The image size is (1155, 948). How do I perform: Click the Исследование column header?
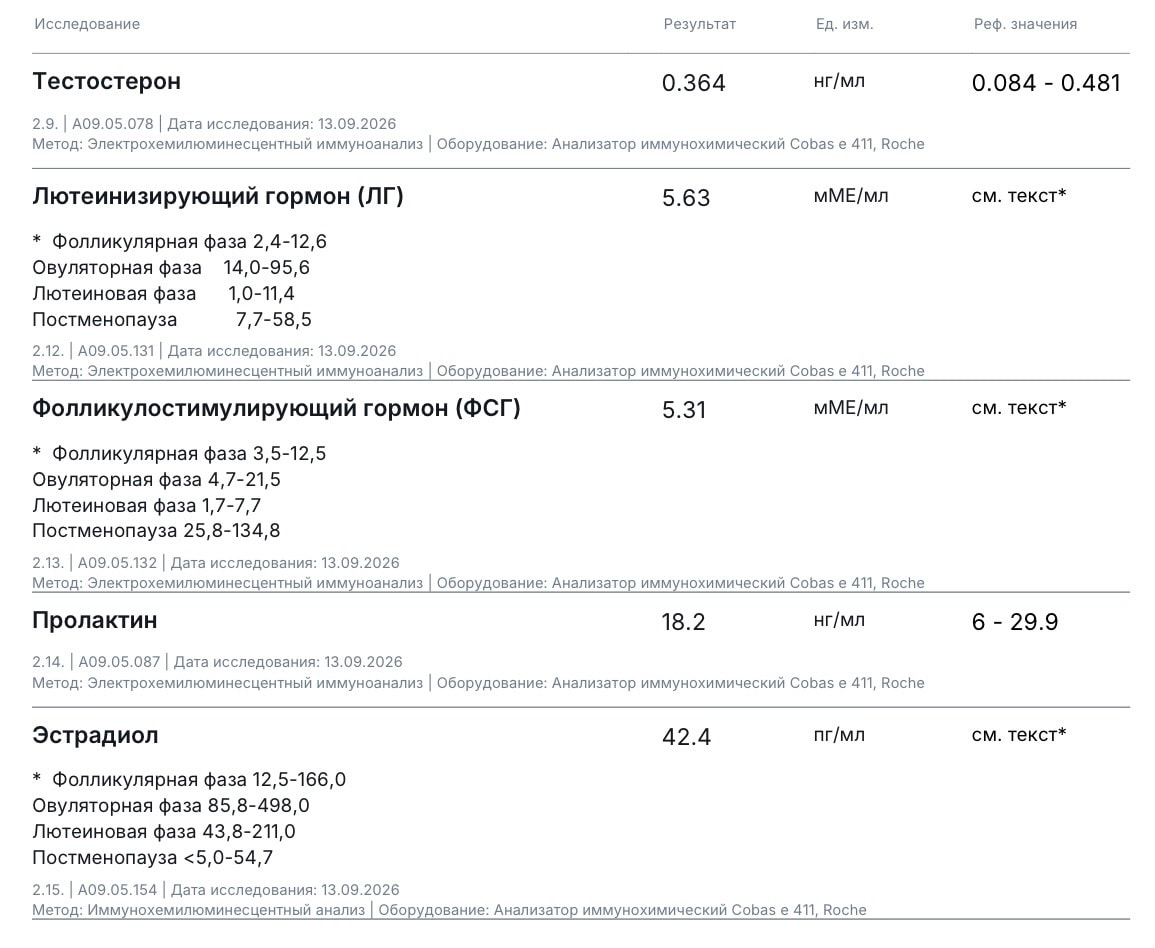click(x=87, y=24)
